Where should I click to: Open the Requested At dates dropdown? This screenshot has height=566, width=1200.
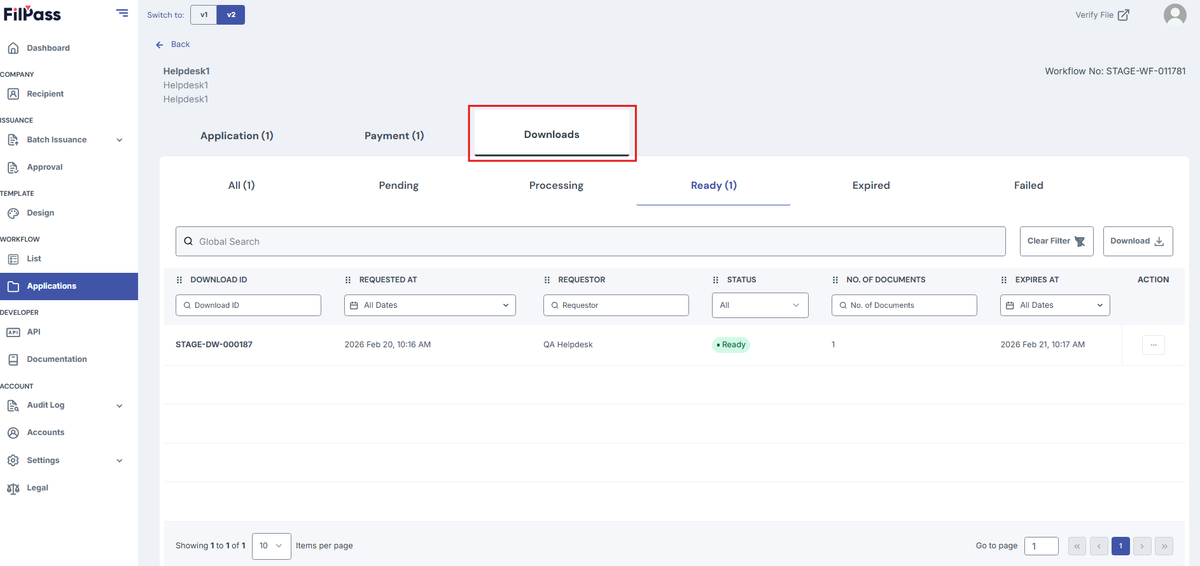click(x=430, y=305)
